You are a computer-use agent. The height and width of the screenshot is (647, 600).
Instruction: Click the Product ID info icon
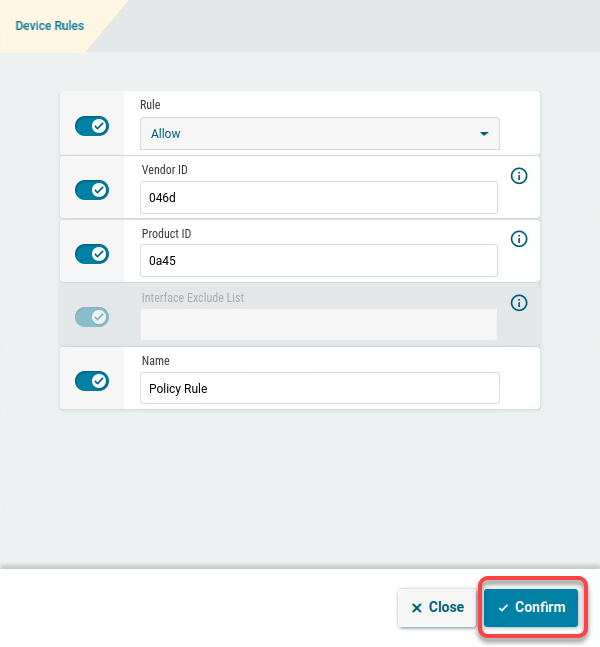tap(519, 239)
